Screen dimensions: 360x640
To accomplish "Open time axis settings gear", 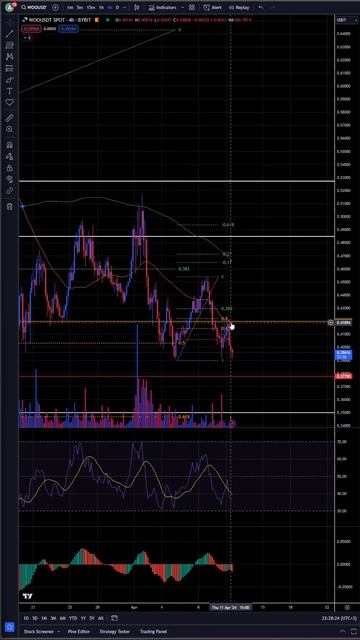I will click(x=347, y=607).
